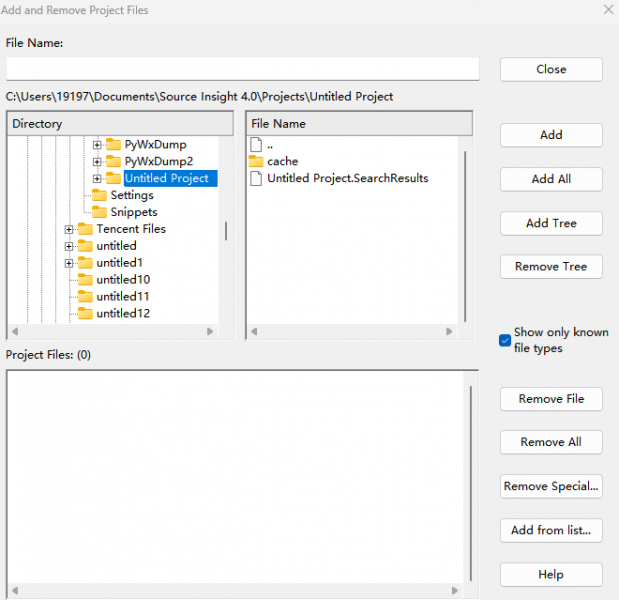
Task: Close the Add and Remove Project Files dialog
Action: click(x=609, y=9)
